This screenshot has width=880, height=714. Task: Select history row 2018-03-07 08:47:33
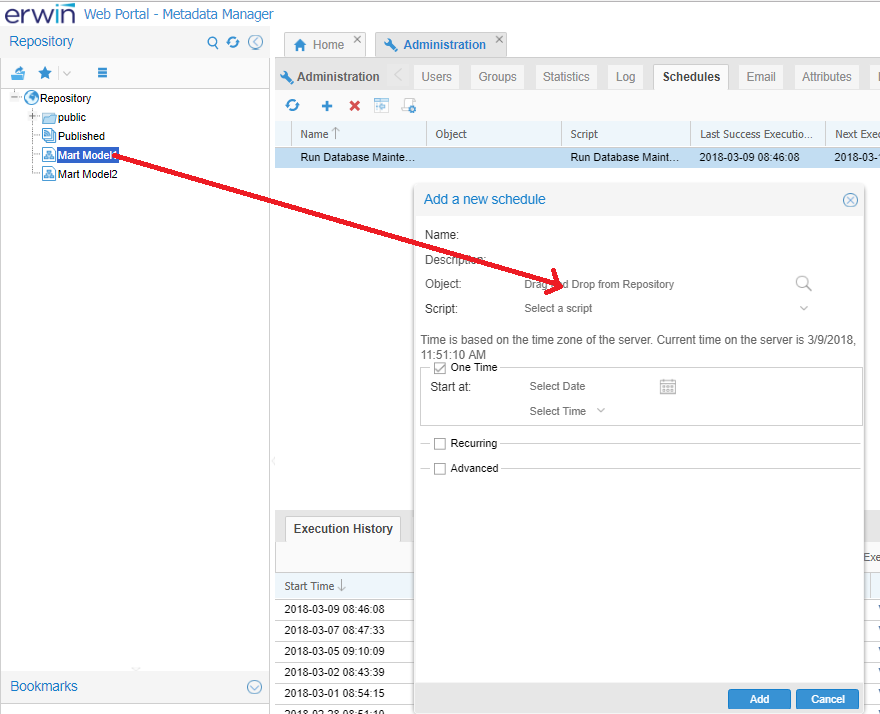[x=344, y=630]
